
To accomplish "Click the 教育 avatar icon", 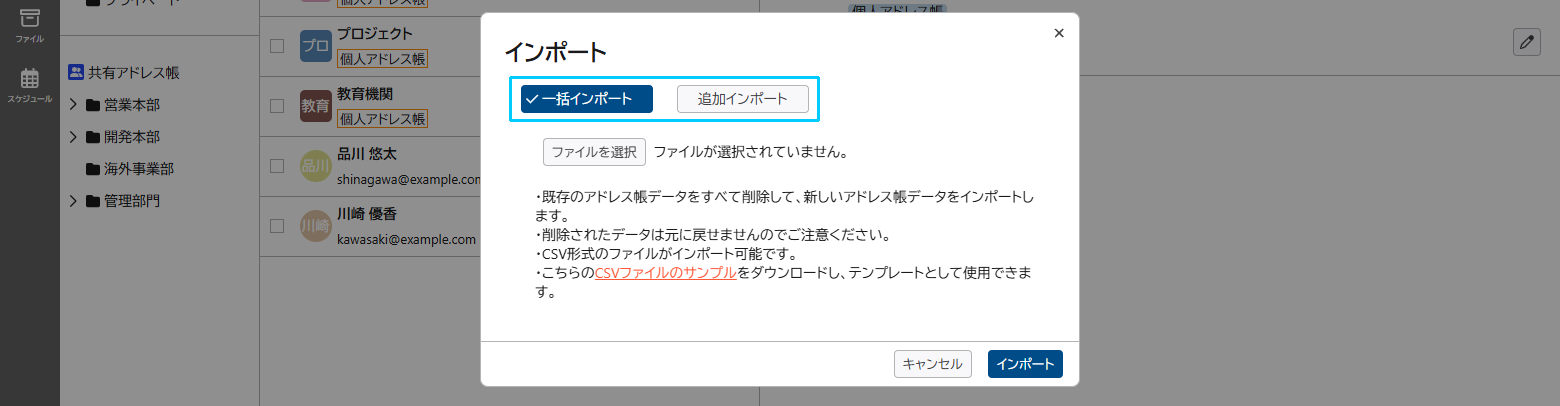I will point(315,106).
